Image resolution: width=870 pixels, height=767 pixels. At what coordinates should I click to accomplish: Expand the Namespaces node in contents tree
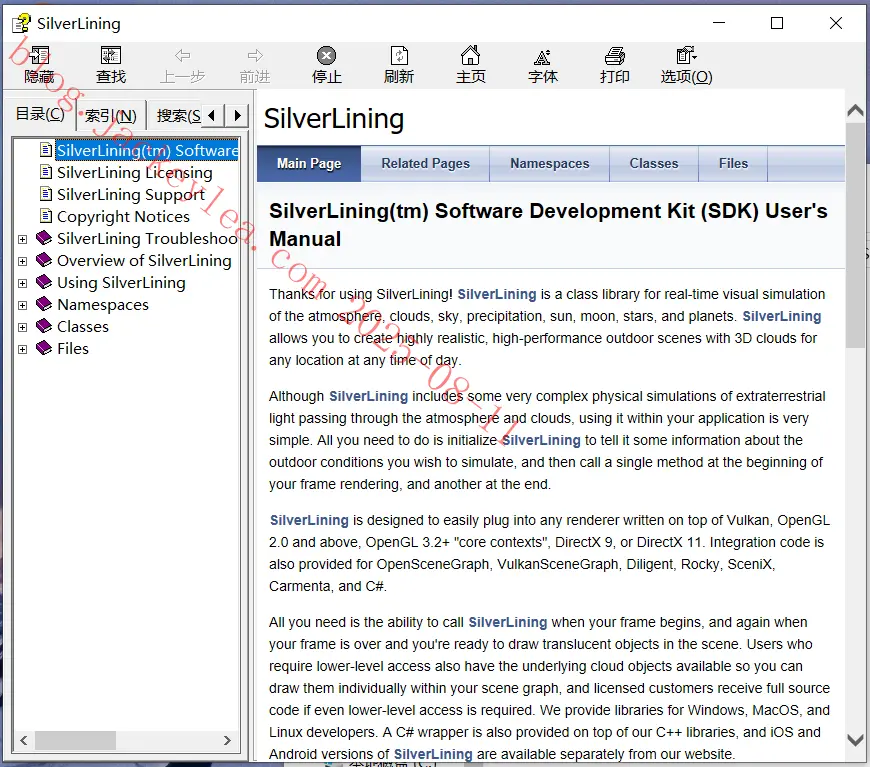[22, 305]
